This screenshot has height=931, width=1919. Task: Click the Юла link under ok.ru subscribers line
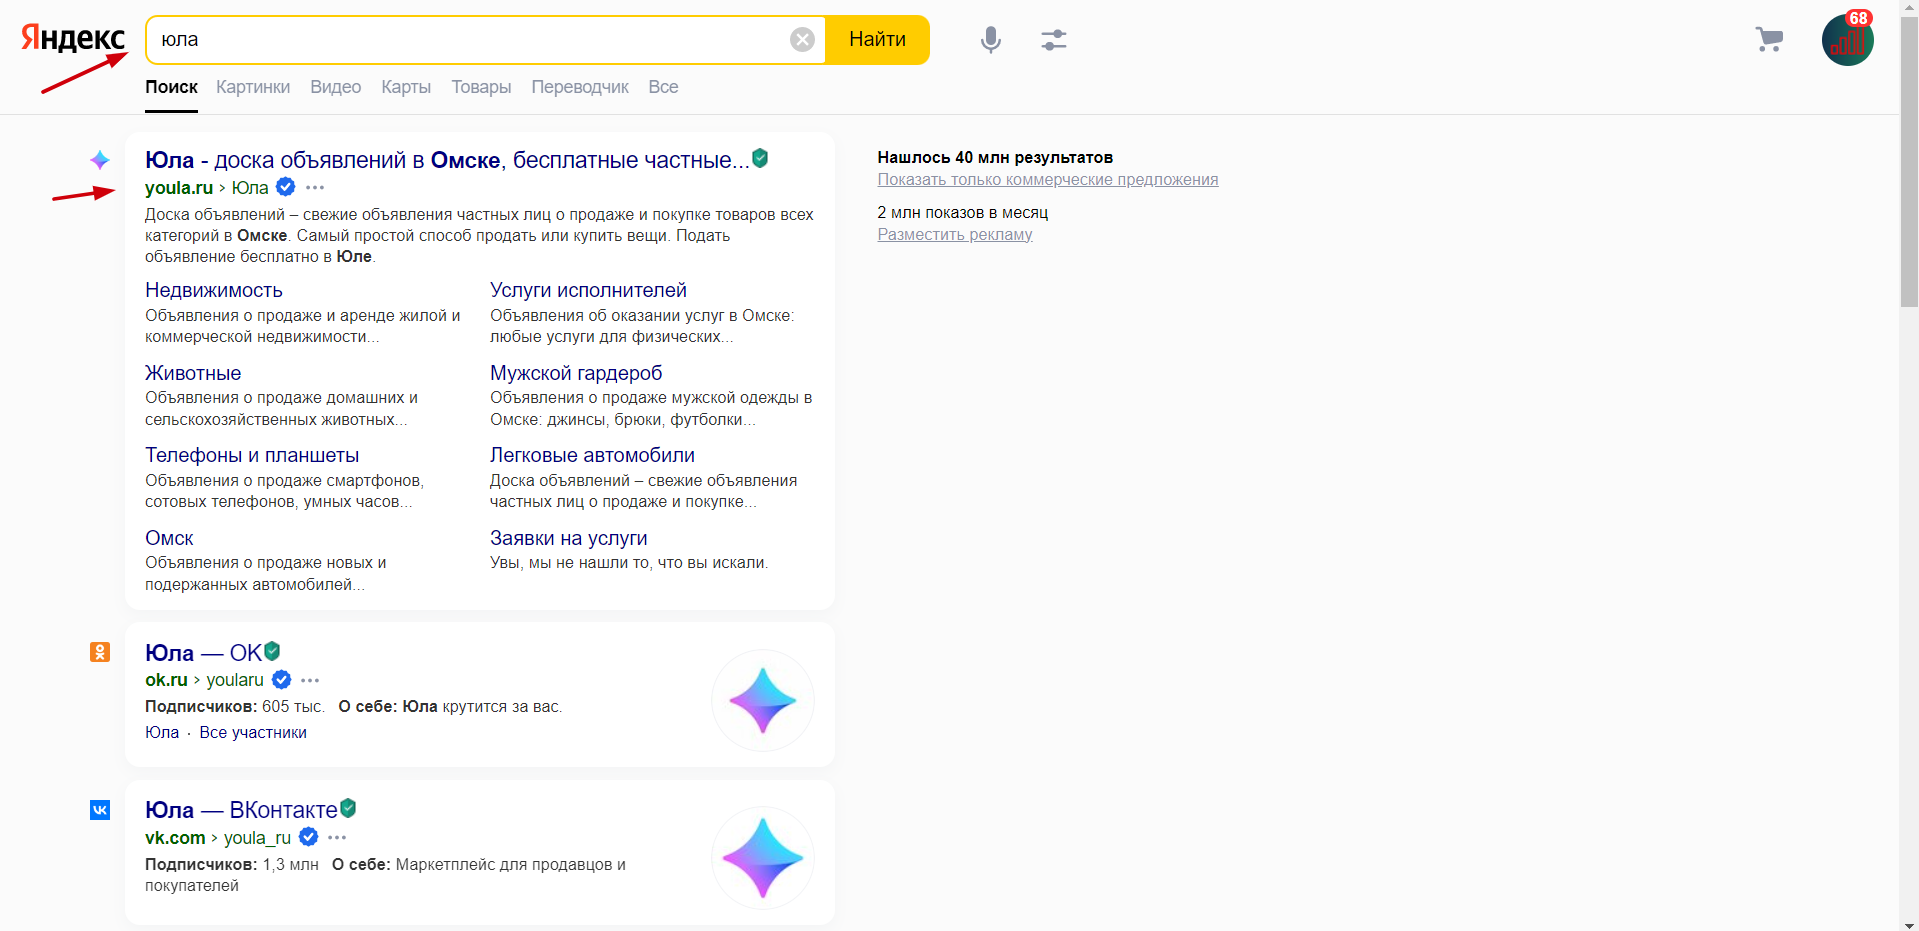pos(162,733)
